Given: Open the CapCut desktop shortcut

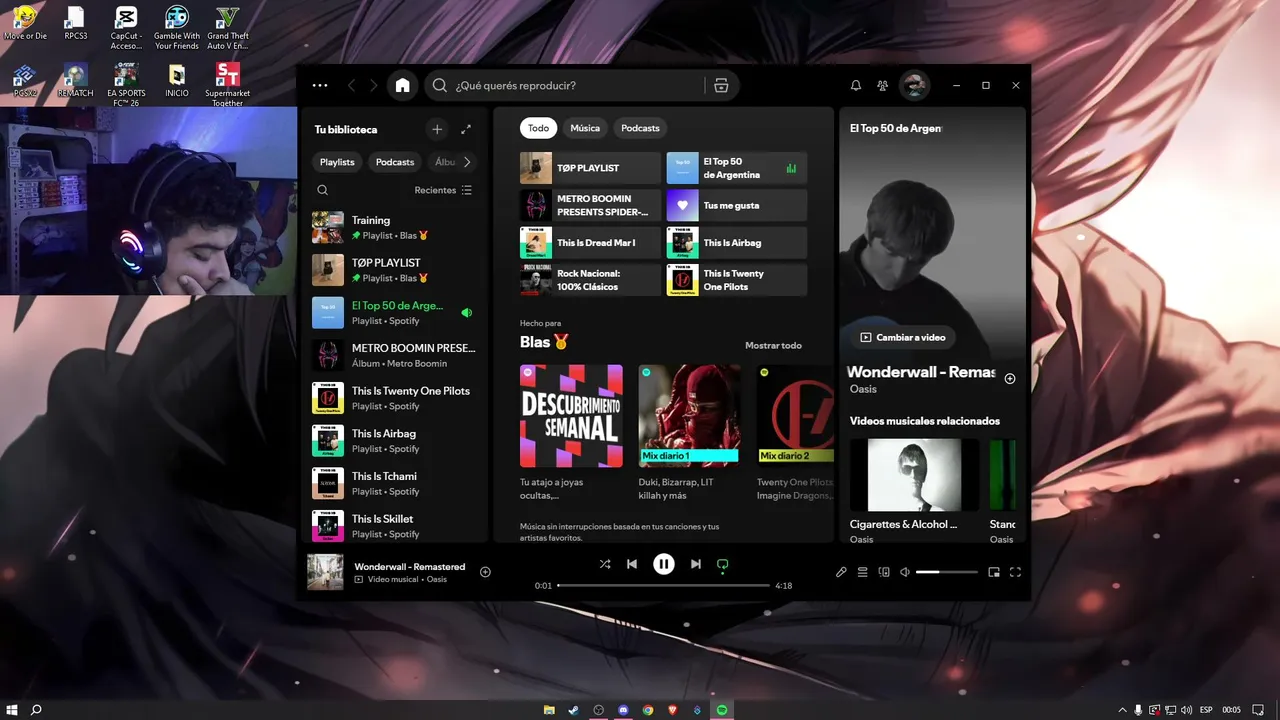Looking at the screenshot, I should coord(126,28).
